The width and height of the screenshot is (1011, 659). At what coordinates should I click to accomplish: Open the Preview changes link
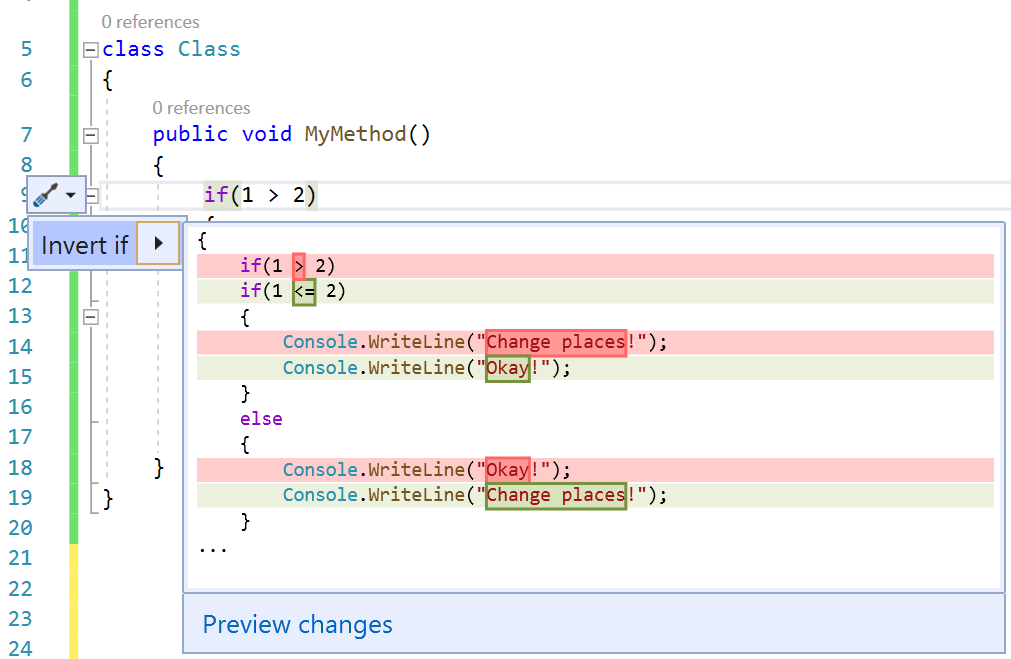tap(297, 624)
